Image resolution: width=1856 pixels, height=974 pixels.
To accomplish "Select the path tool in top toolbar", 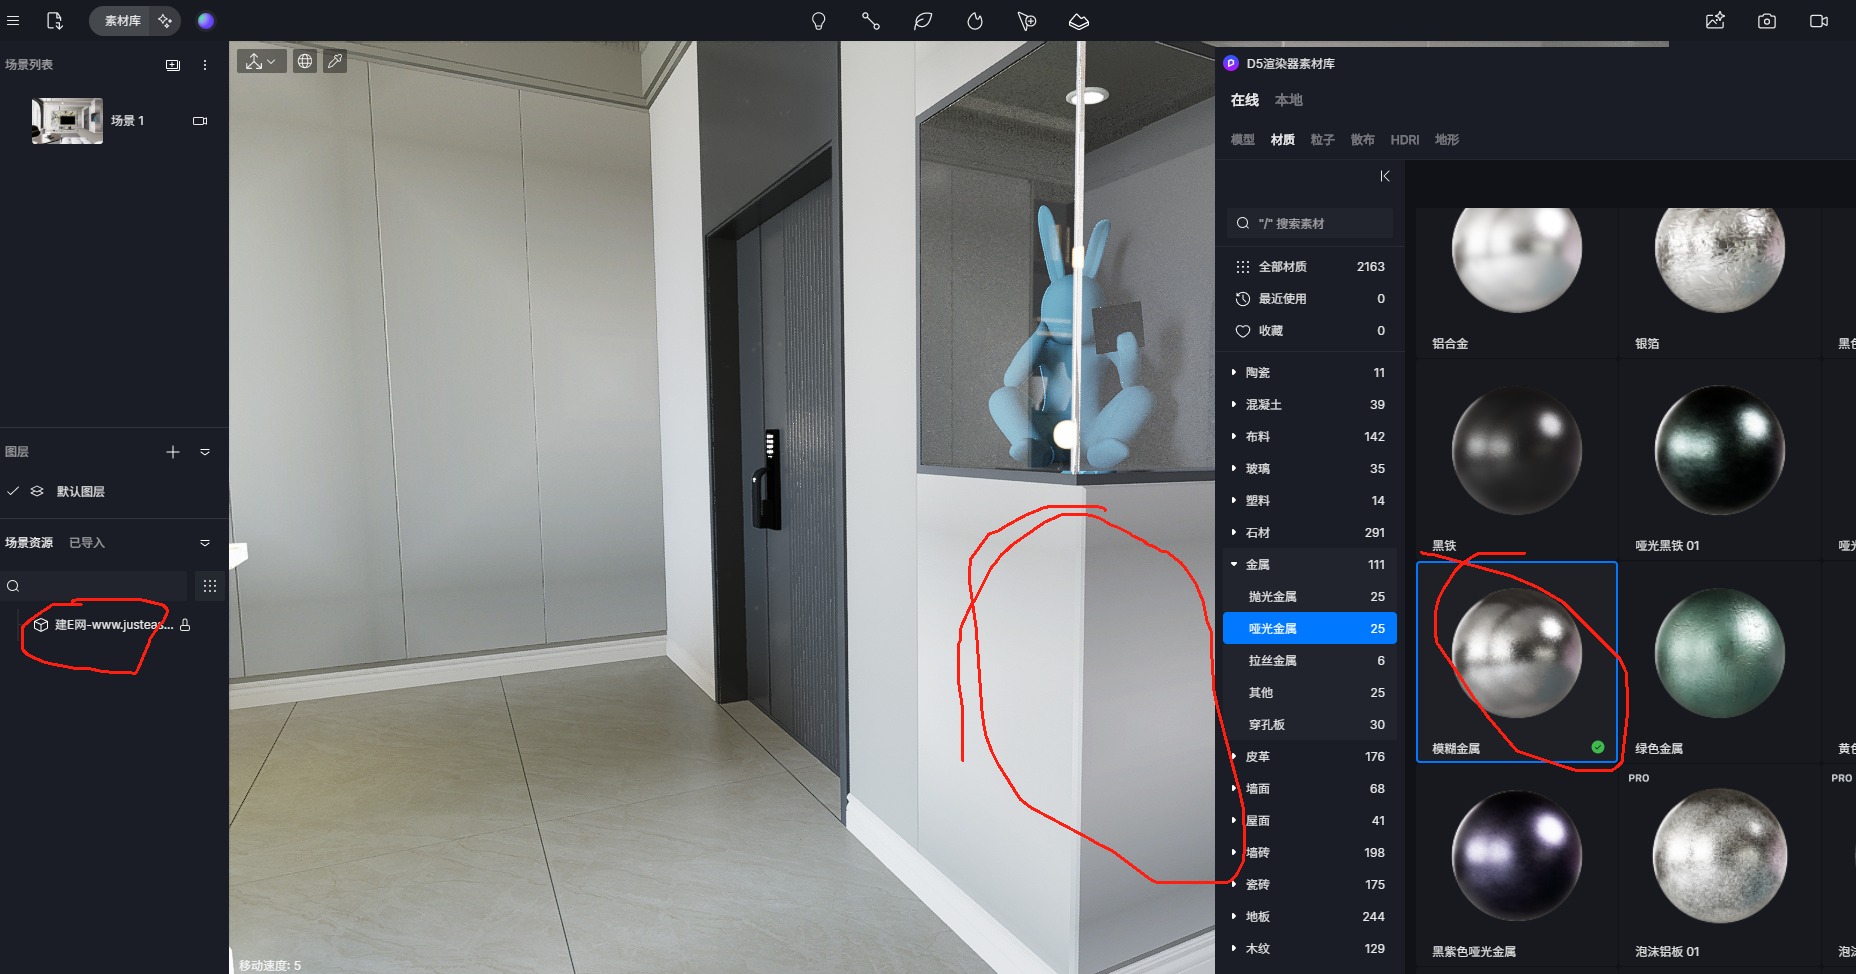I will 870,21.
